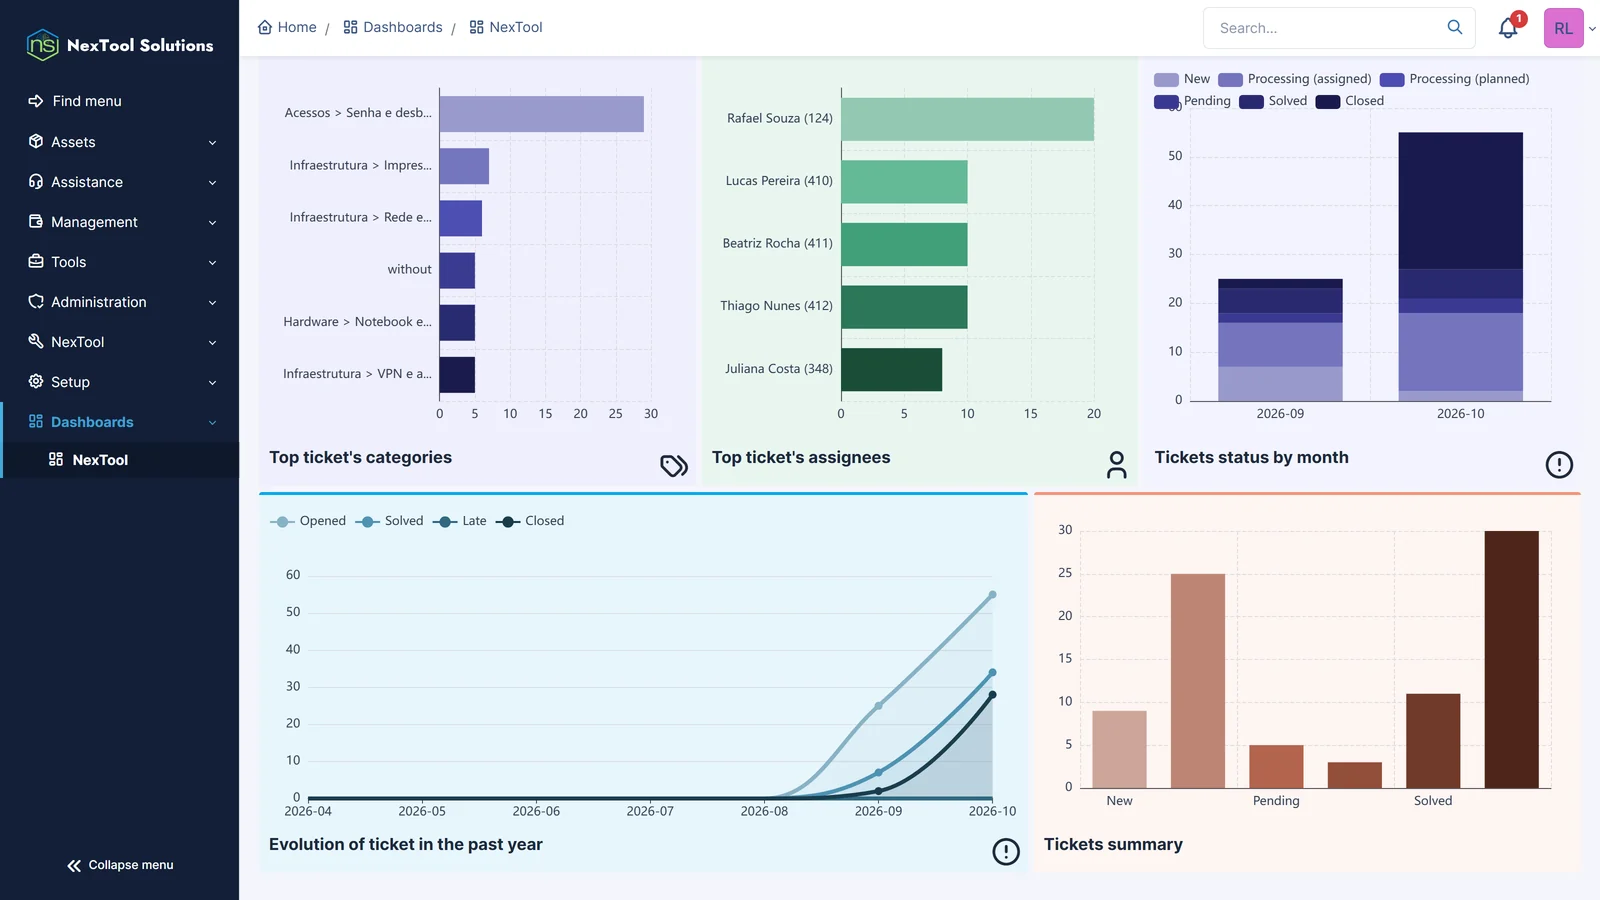The image size is (1600, 900).
Task: Click the NexTool wrench icon in sidebar
Action: pos(36,341)
